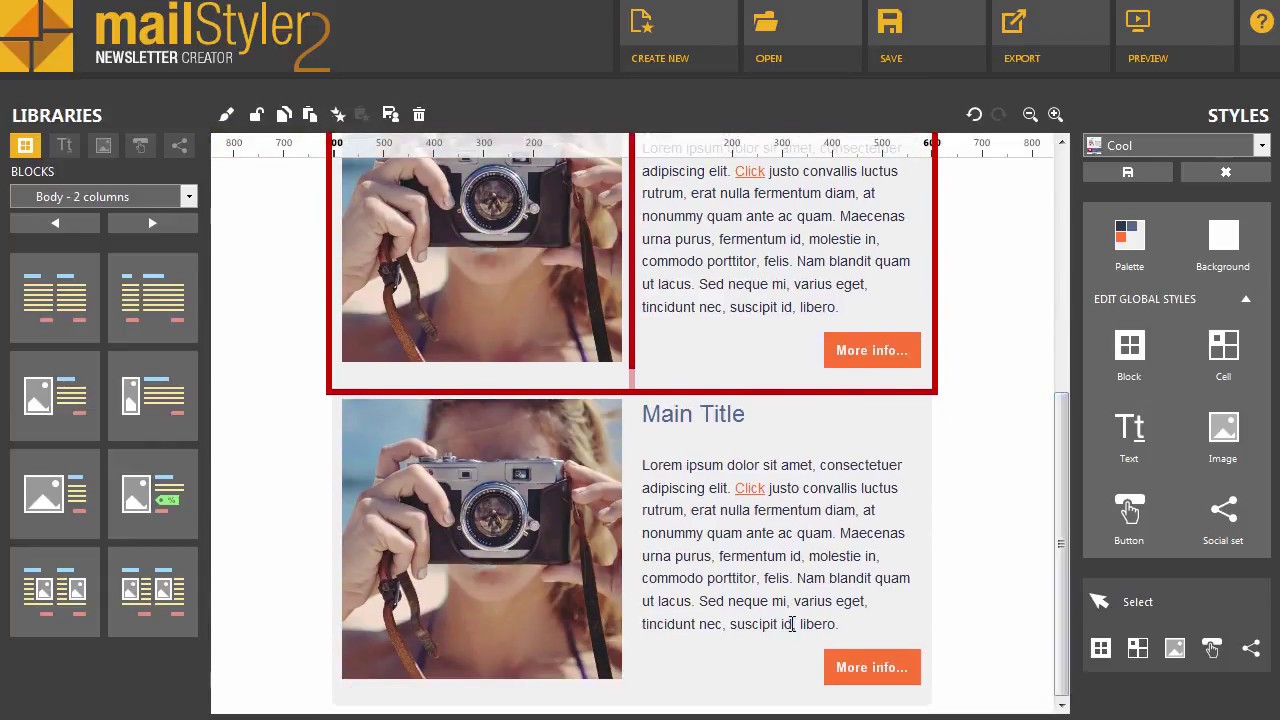
Task: Save the current style with the disk button
Action: pyautogui.click(x=1128, y=172)
